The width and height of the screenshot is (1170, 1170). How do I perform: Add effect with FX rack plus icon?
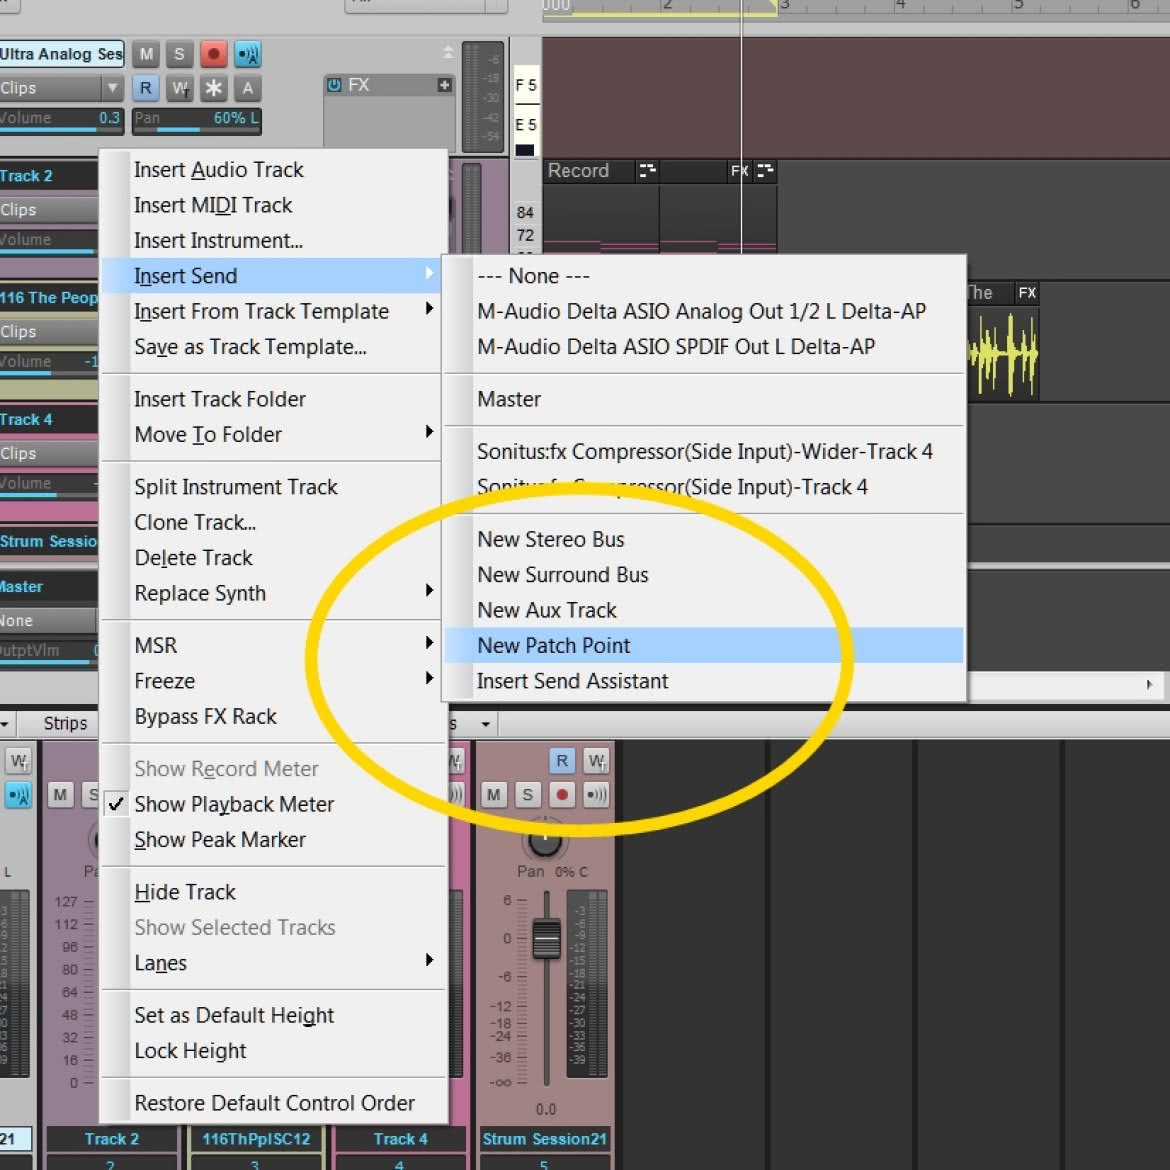pyautogui.click(x=444, y=85)
